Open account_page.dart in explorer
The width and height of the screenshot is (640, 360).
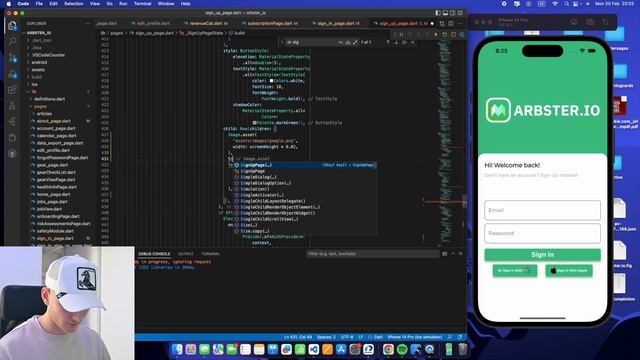coord(56,129)
